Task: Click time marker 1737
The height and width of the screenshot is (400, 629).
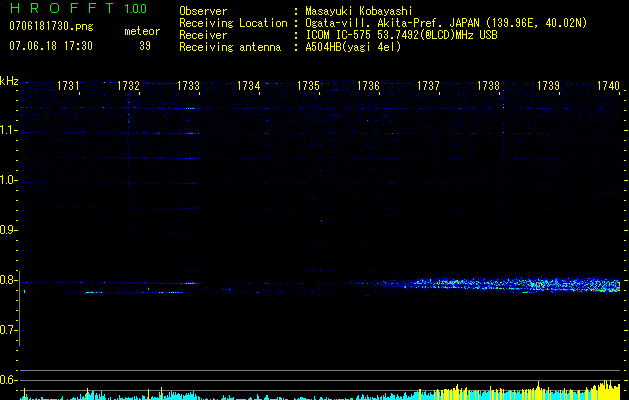Action: click(x=428, y=86)
